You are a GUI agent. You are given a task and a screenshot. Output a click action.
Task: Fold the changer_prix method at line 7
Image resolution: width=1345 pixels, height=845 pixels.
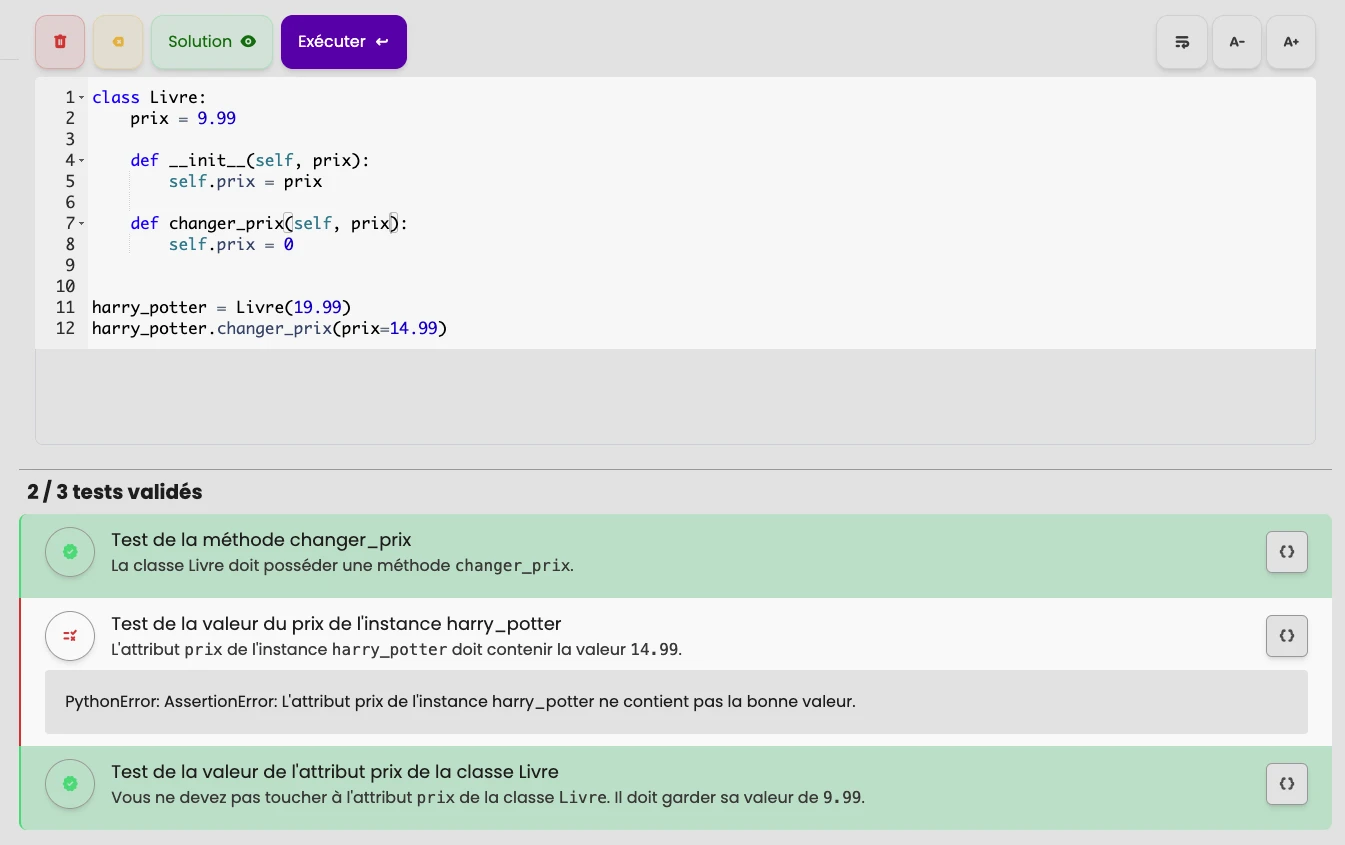pos(81,223)
